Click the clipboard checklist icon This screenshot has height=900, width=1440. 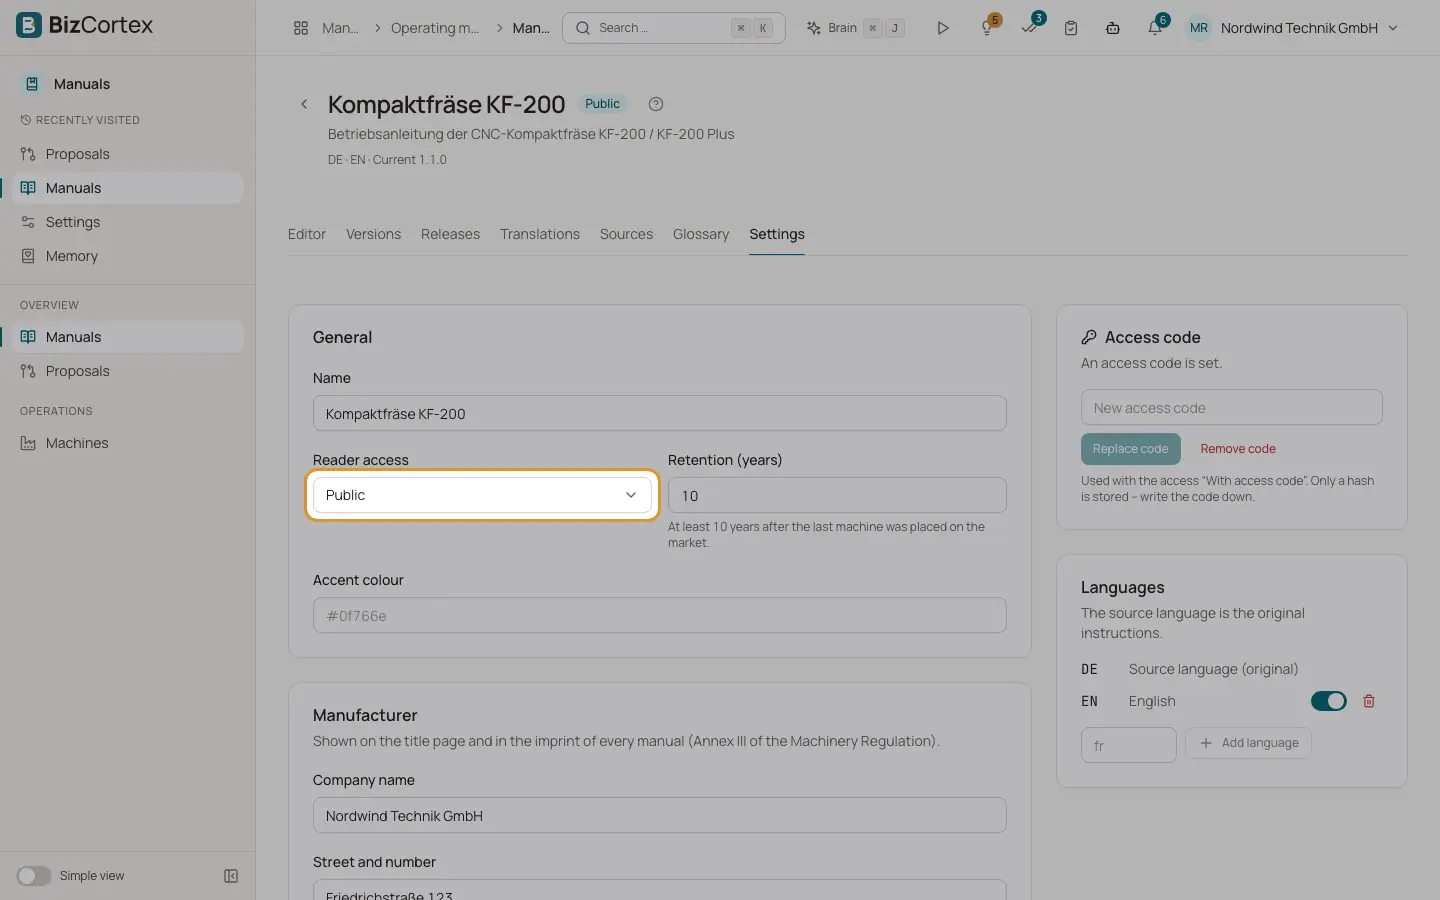[x=1071, y=28]
